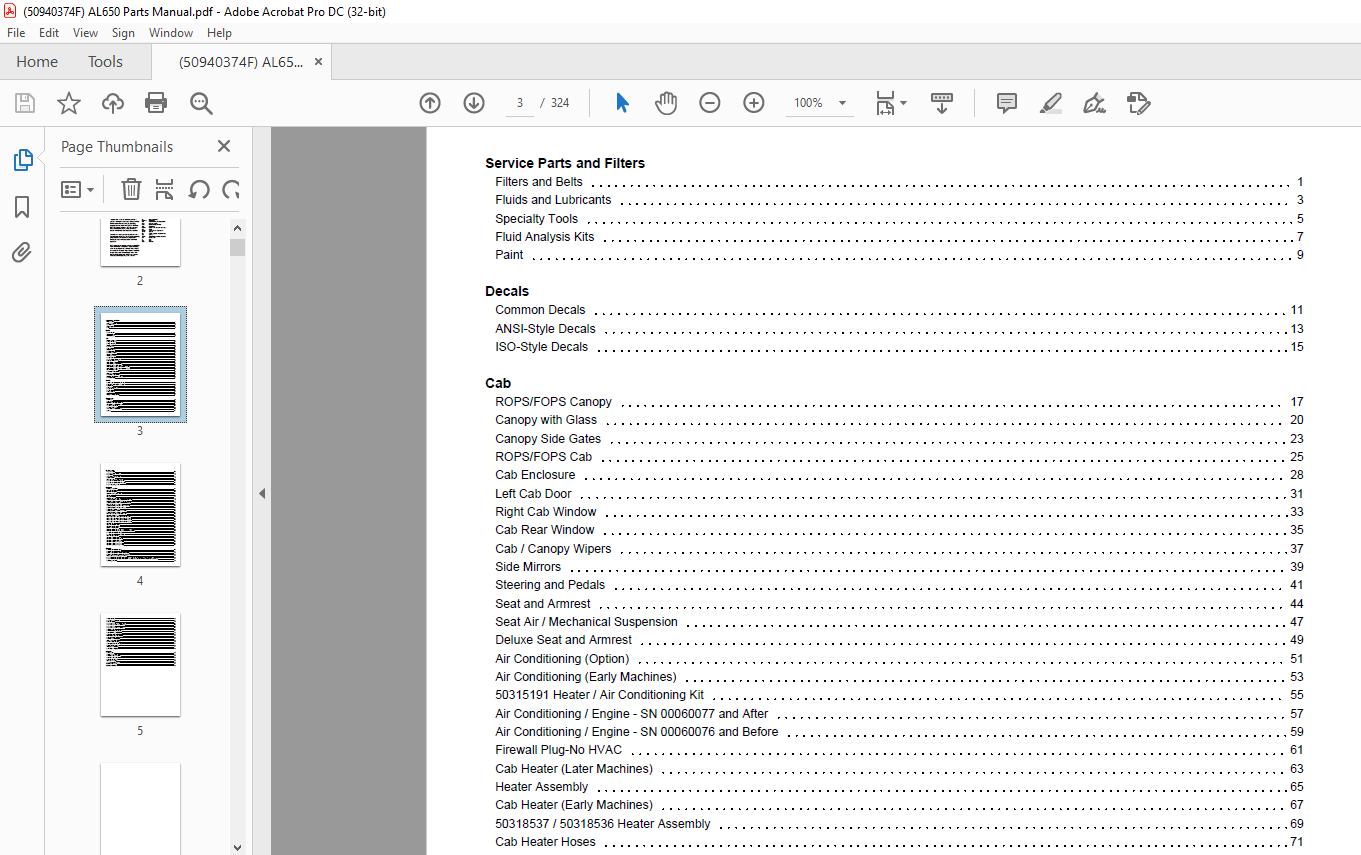Viewport: 1361px width, 855px height.
Task: Close the Page Thumbnails panel
Action: (x=224, y=146)
